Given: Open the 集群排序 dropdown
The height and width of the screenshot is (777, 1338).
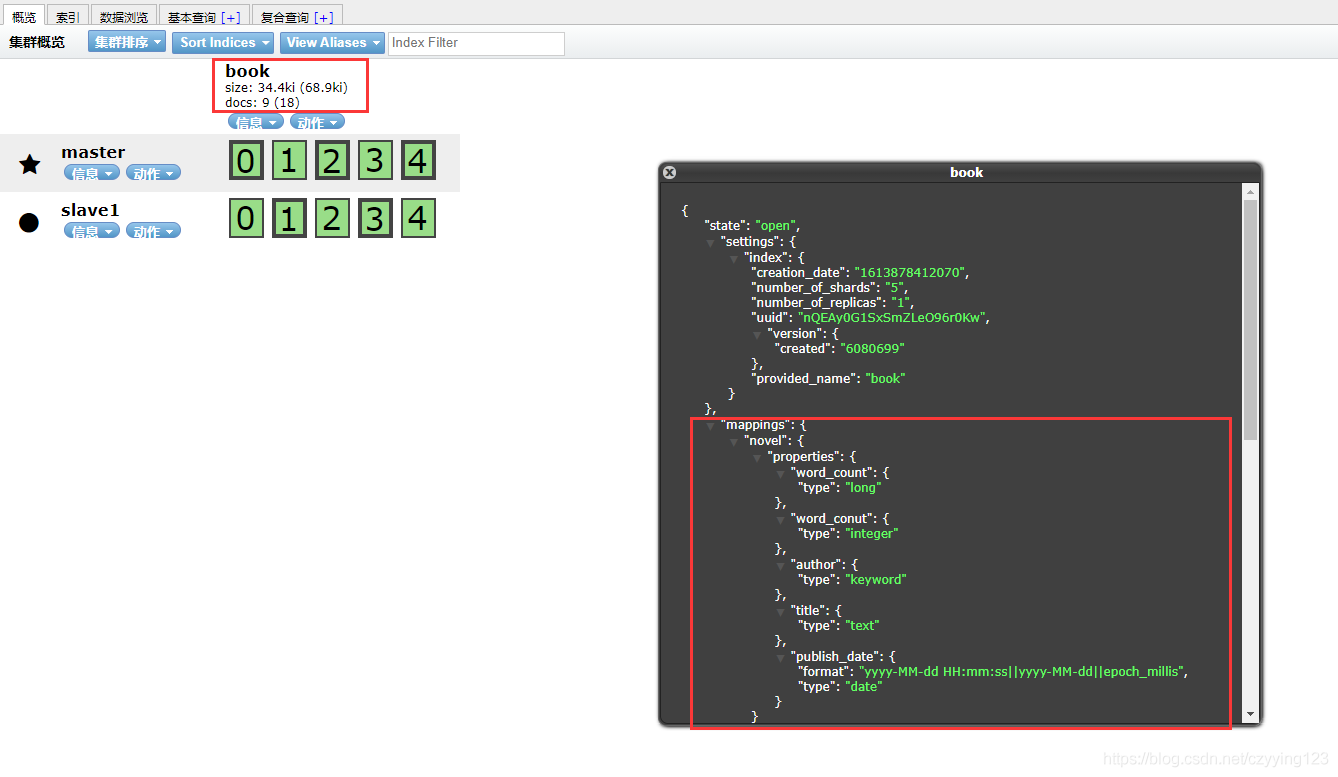Looking at the screenshot, I should pos(127,42).
